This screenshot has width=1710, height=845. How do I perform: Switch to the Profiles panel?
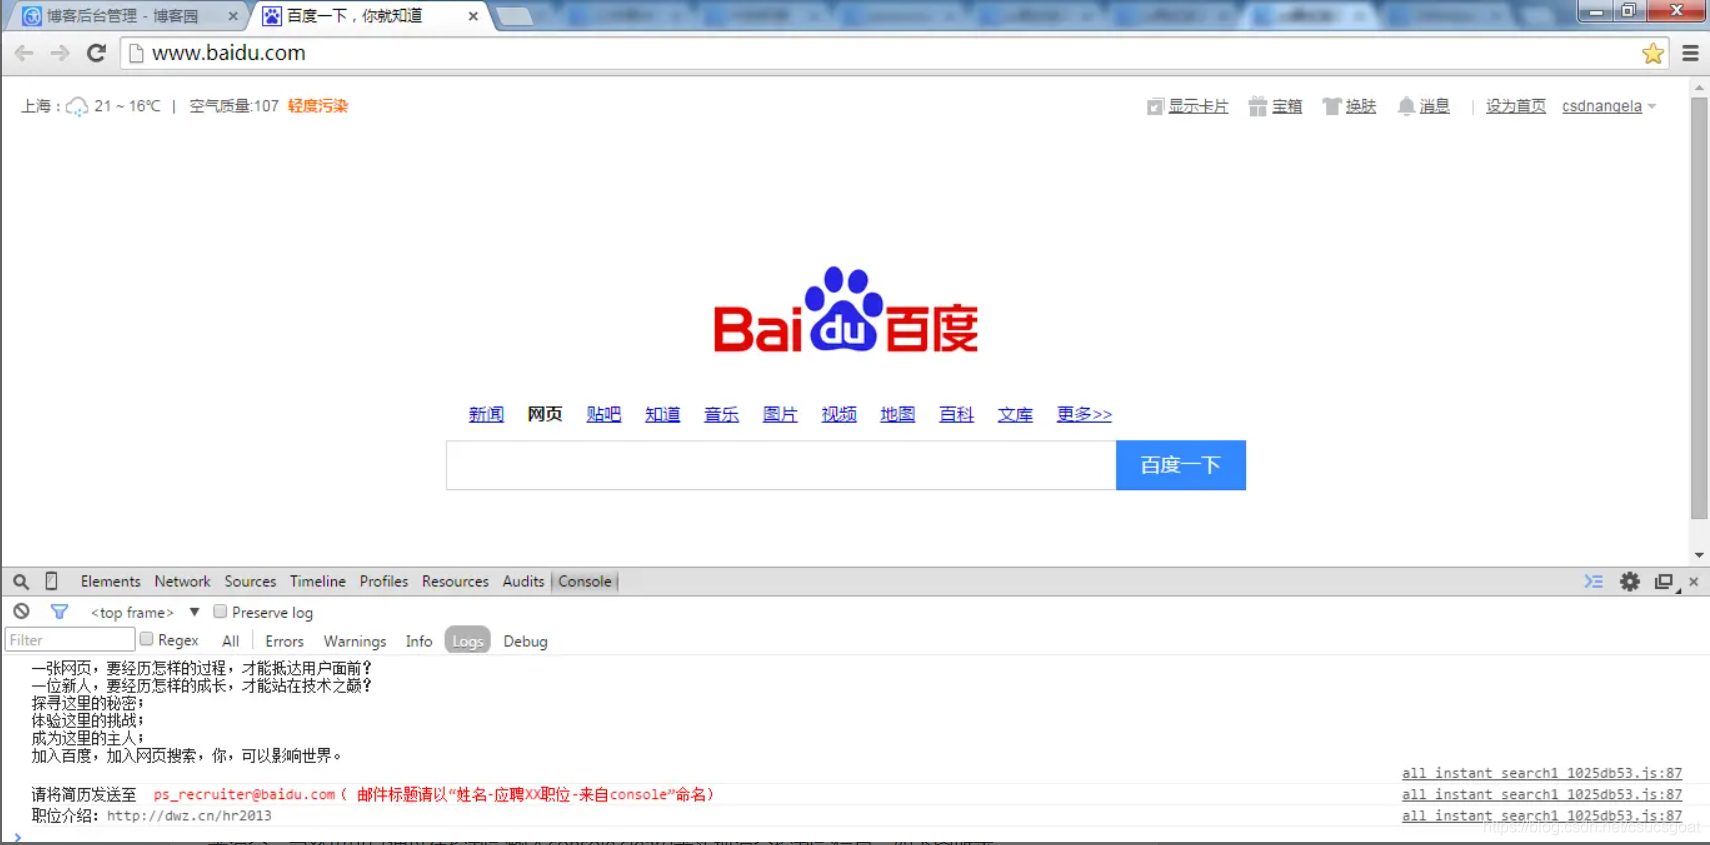tap(384, 581)
